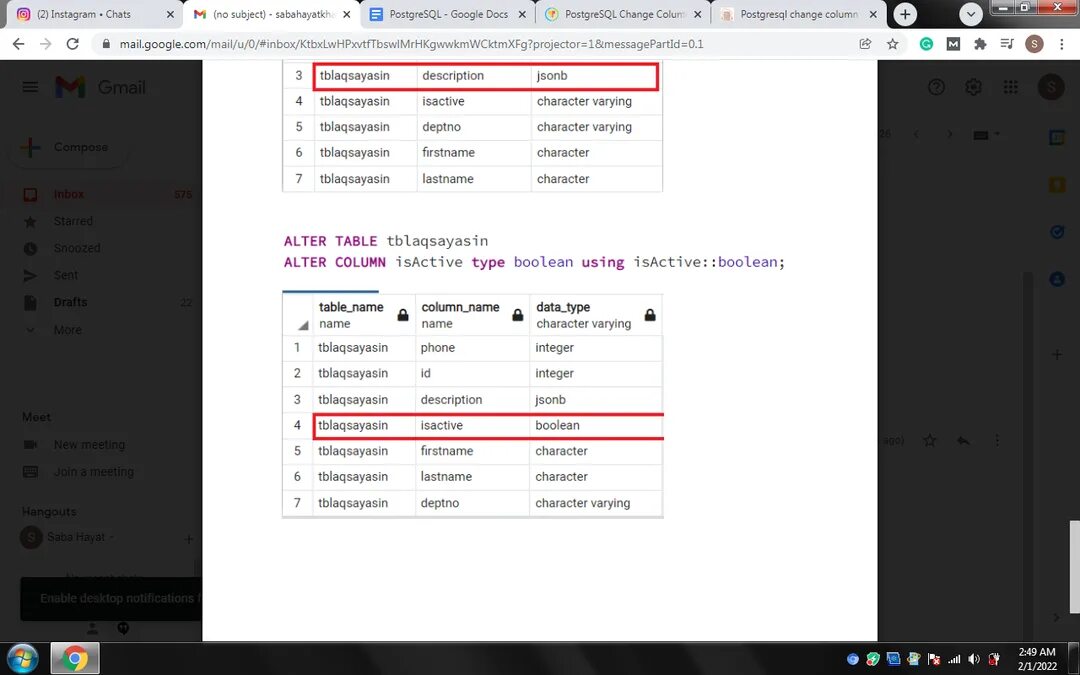Close PostgreSQL - Google Docs tab

coord(522,14)
